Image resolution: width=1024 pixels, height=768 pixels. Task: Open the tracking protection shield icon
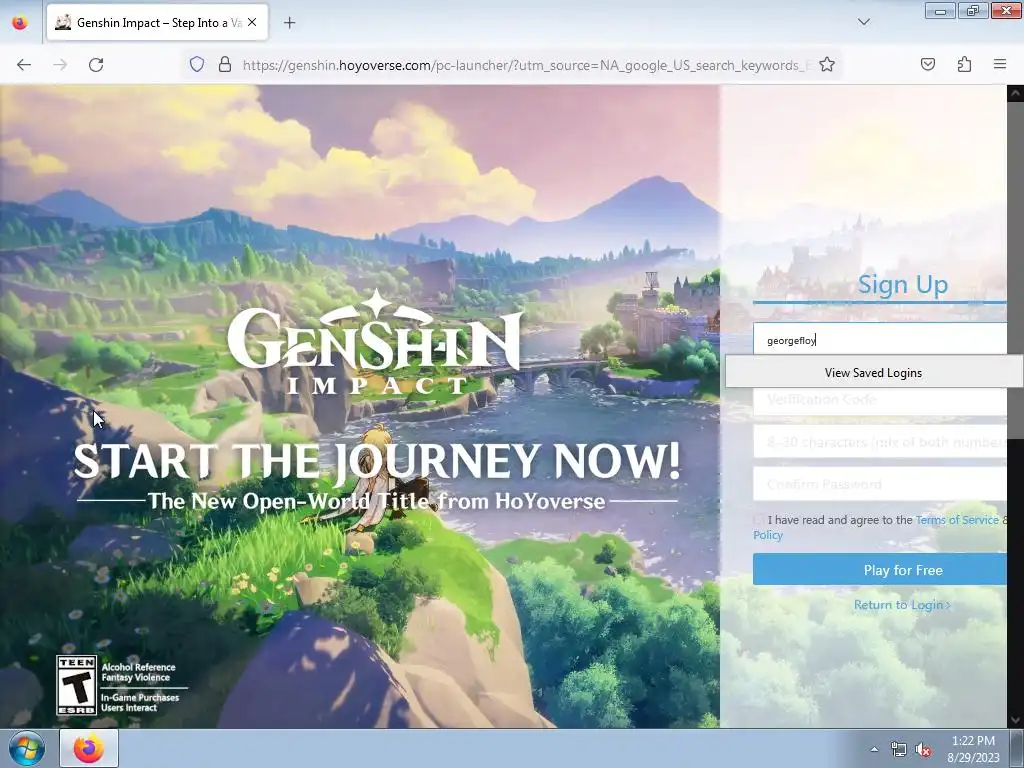(x=197, y=64)
